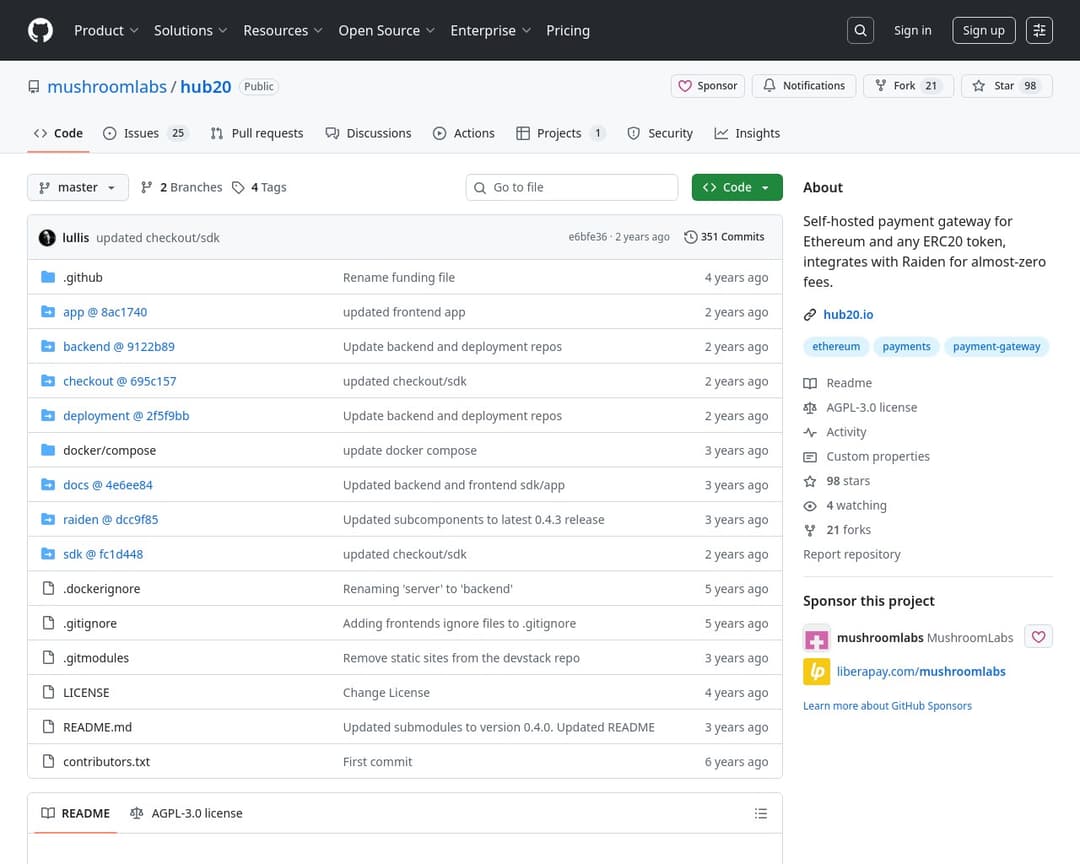
Task: Click the eye icon next to 4 watching
Action: click(x=810, y=506)
